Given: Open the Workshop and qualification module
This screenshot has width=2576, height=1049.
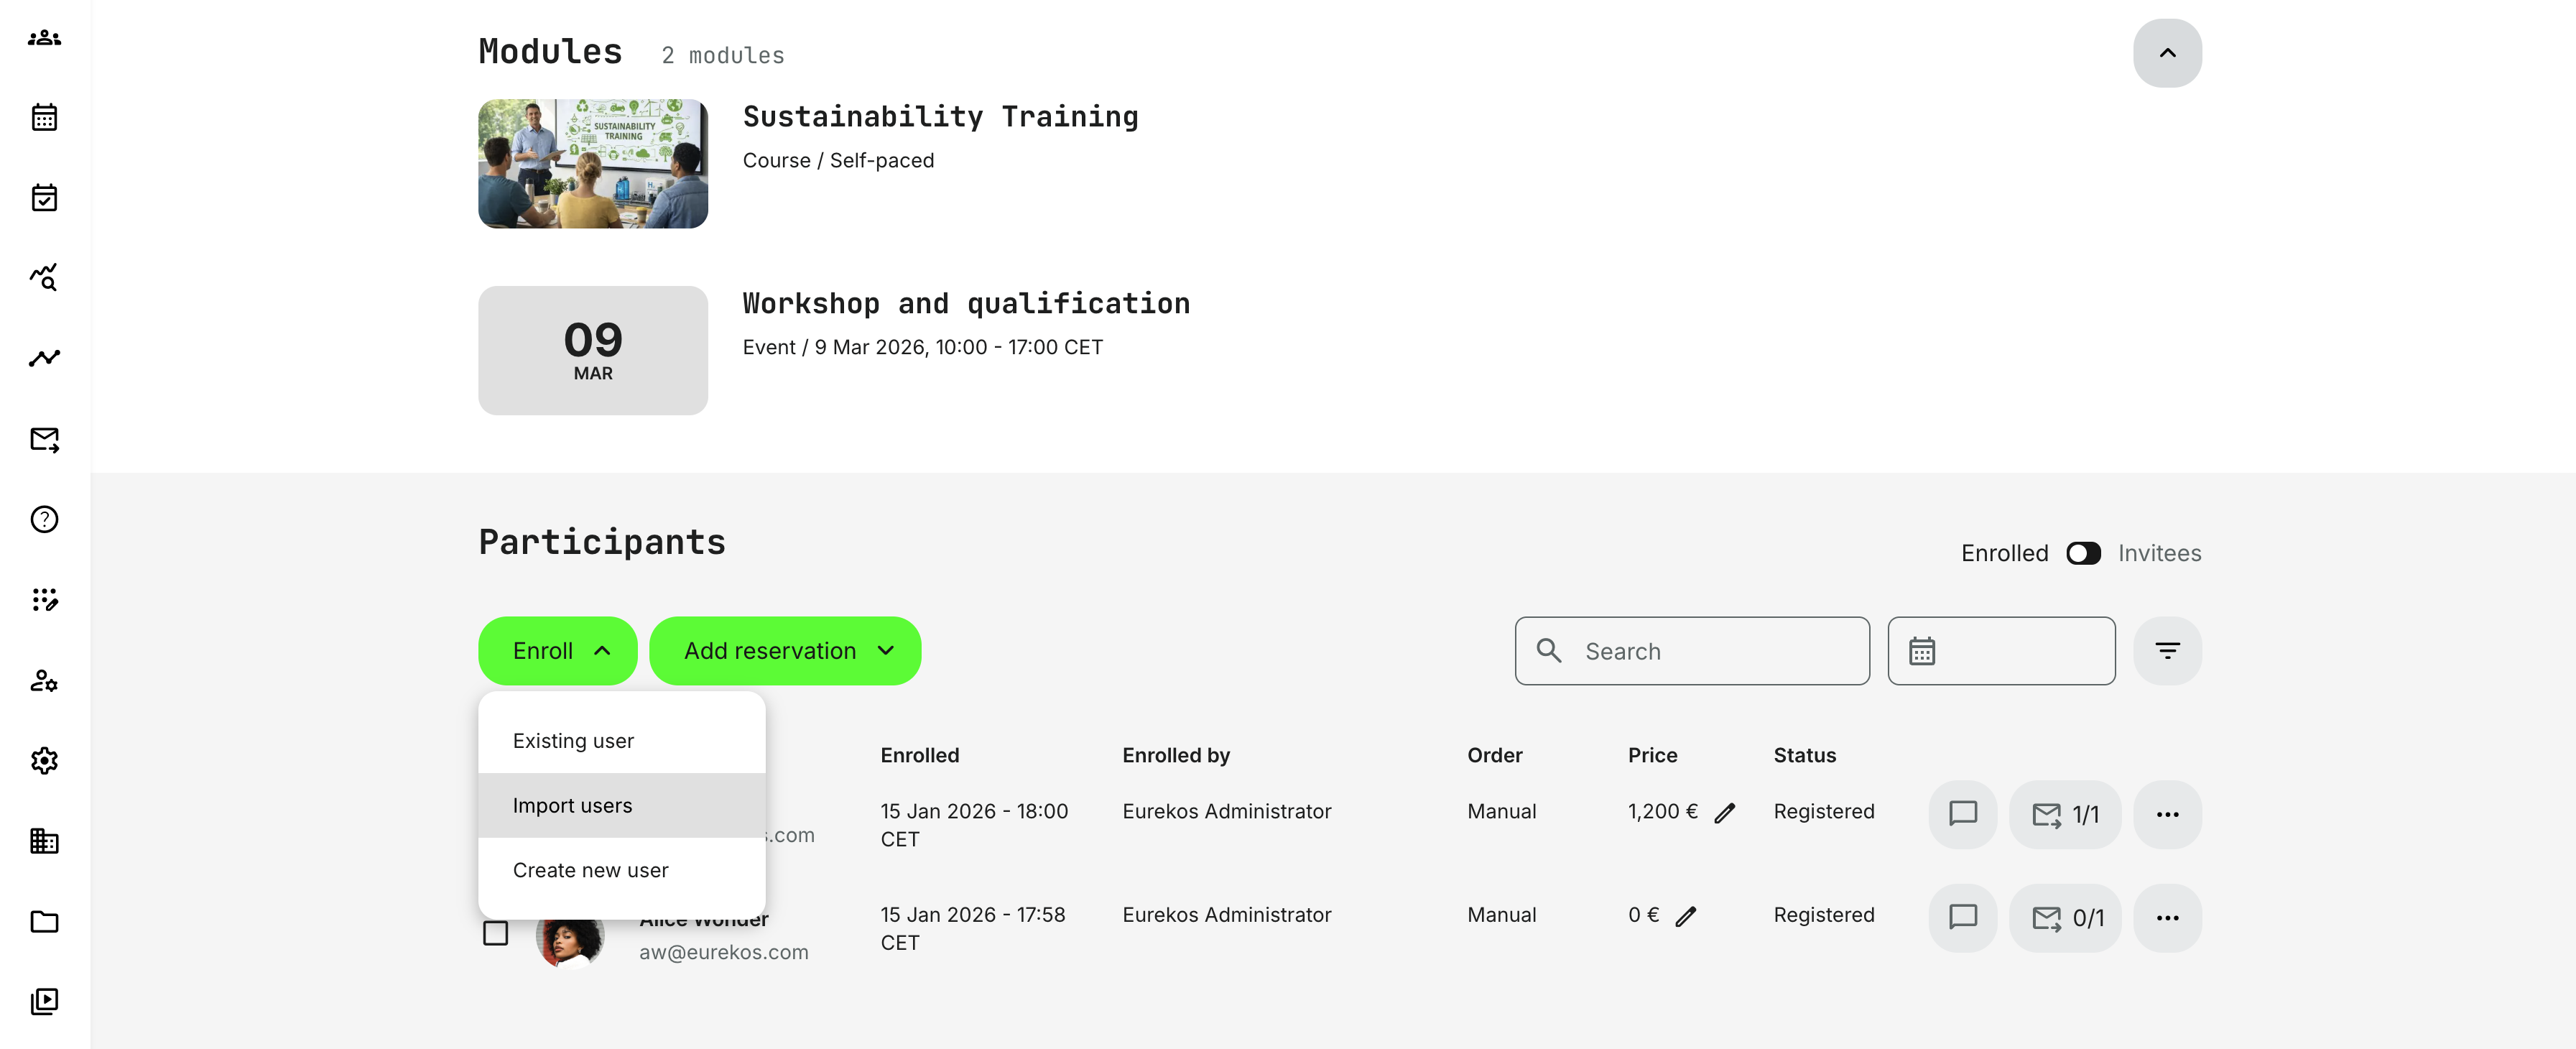Looking at the screenshot, I should coord(966,302).
